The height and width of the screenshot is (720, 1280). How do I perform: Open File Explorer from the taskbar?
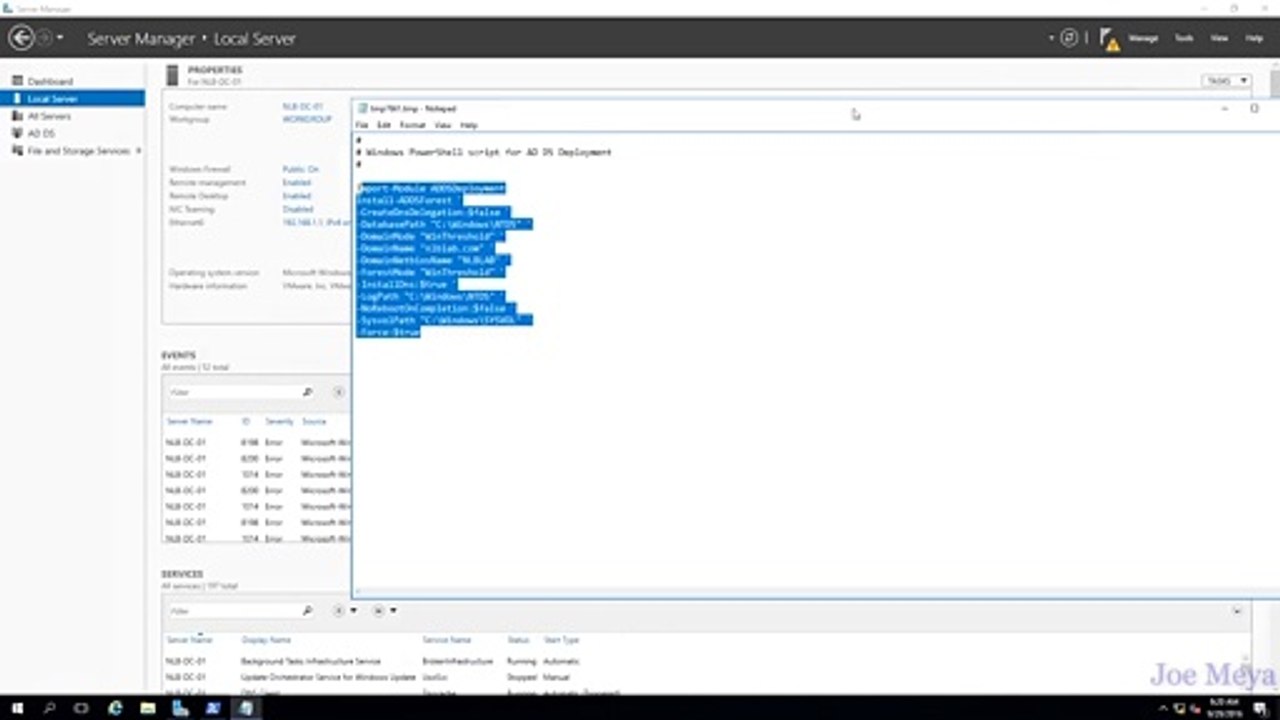click(x=148, y=708)
